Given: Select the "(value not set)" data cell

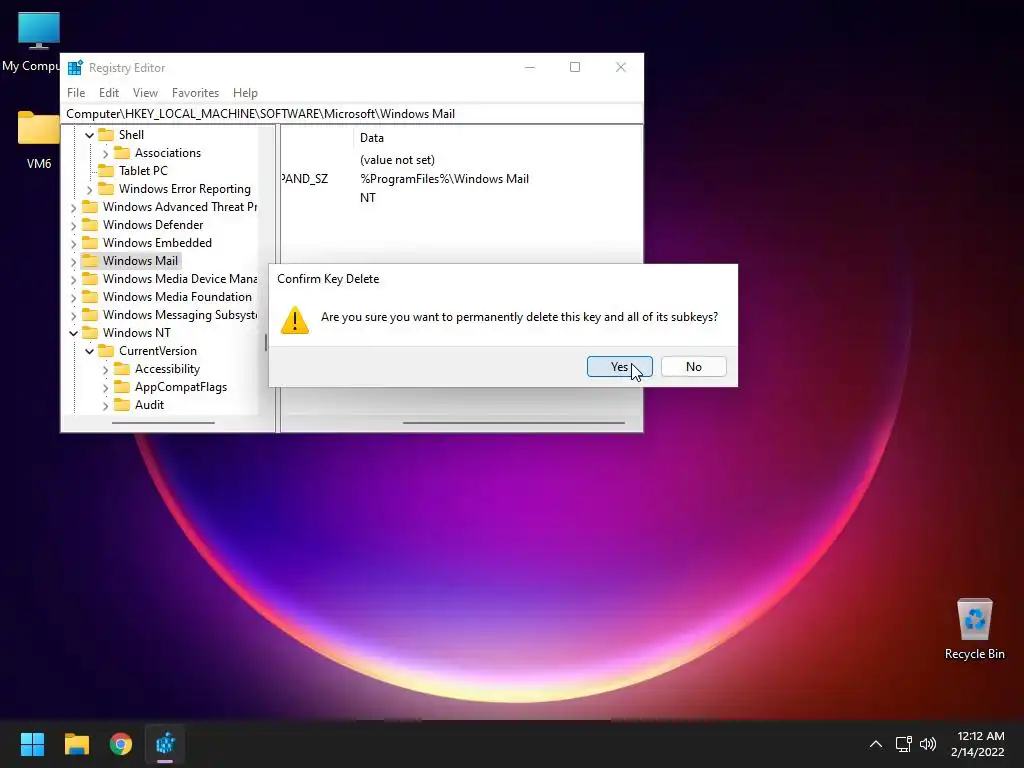Looking at the screenshot, I should coord(397,160).
